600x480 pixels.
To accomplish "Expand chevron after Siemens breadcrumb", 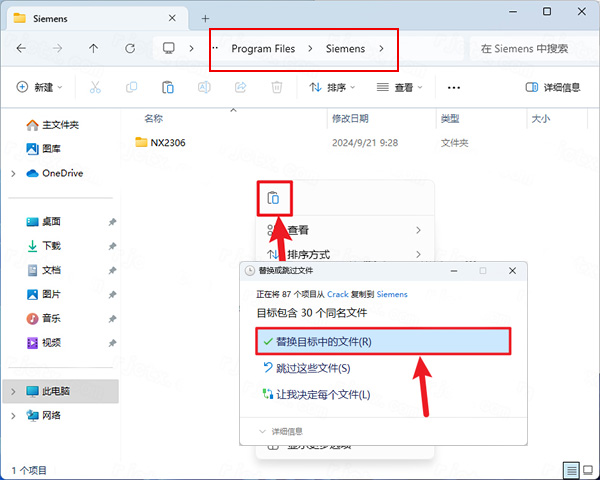I will tap(382, 49).
